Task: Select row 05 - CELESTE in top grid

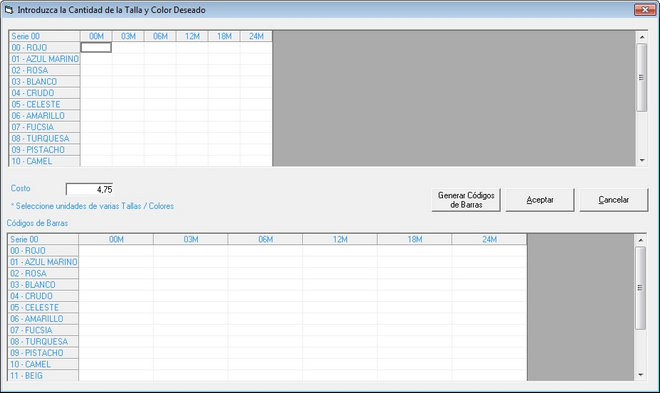Action: pyautogui.click(x=44, y=104)
